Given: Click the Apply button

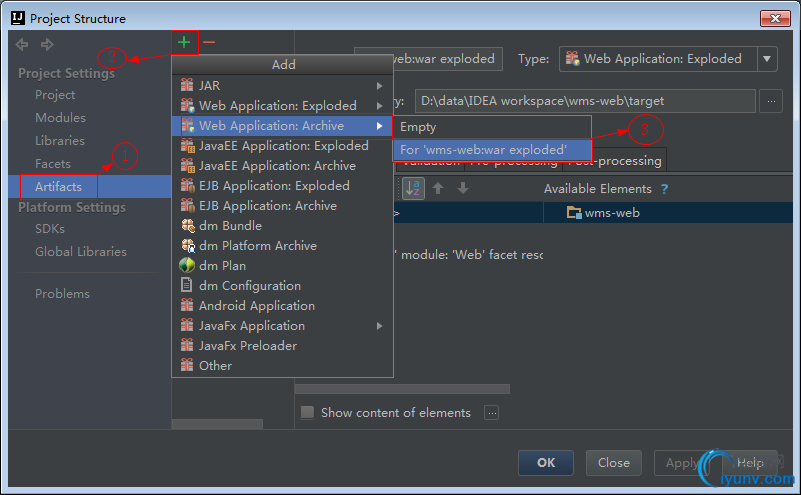Looking at the screenshot, I should pyautogui.click(x=681, y=463).
